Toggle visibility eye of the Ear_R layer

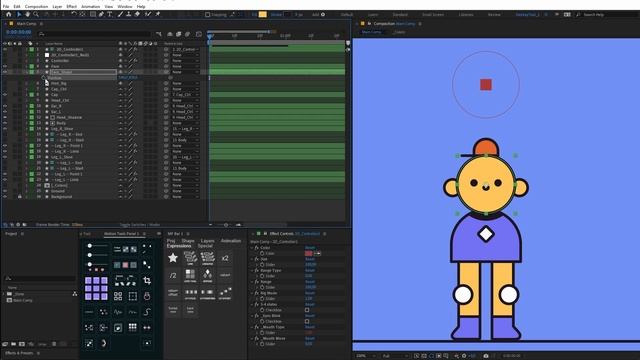coord(5,106)
